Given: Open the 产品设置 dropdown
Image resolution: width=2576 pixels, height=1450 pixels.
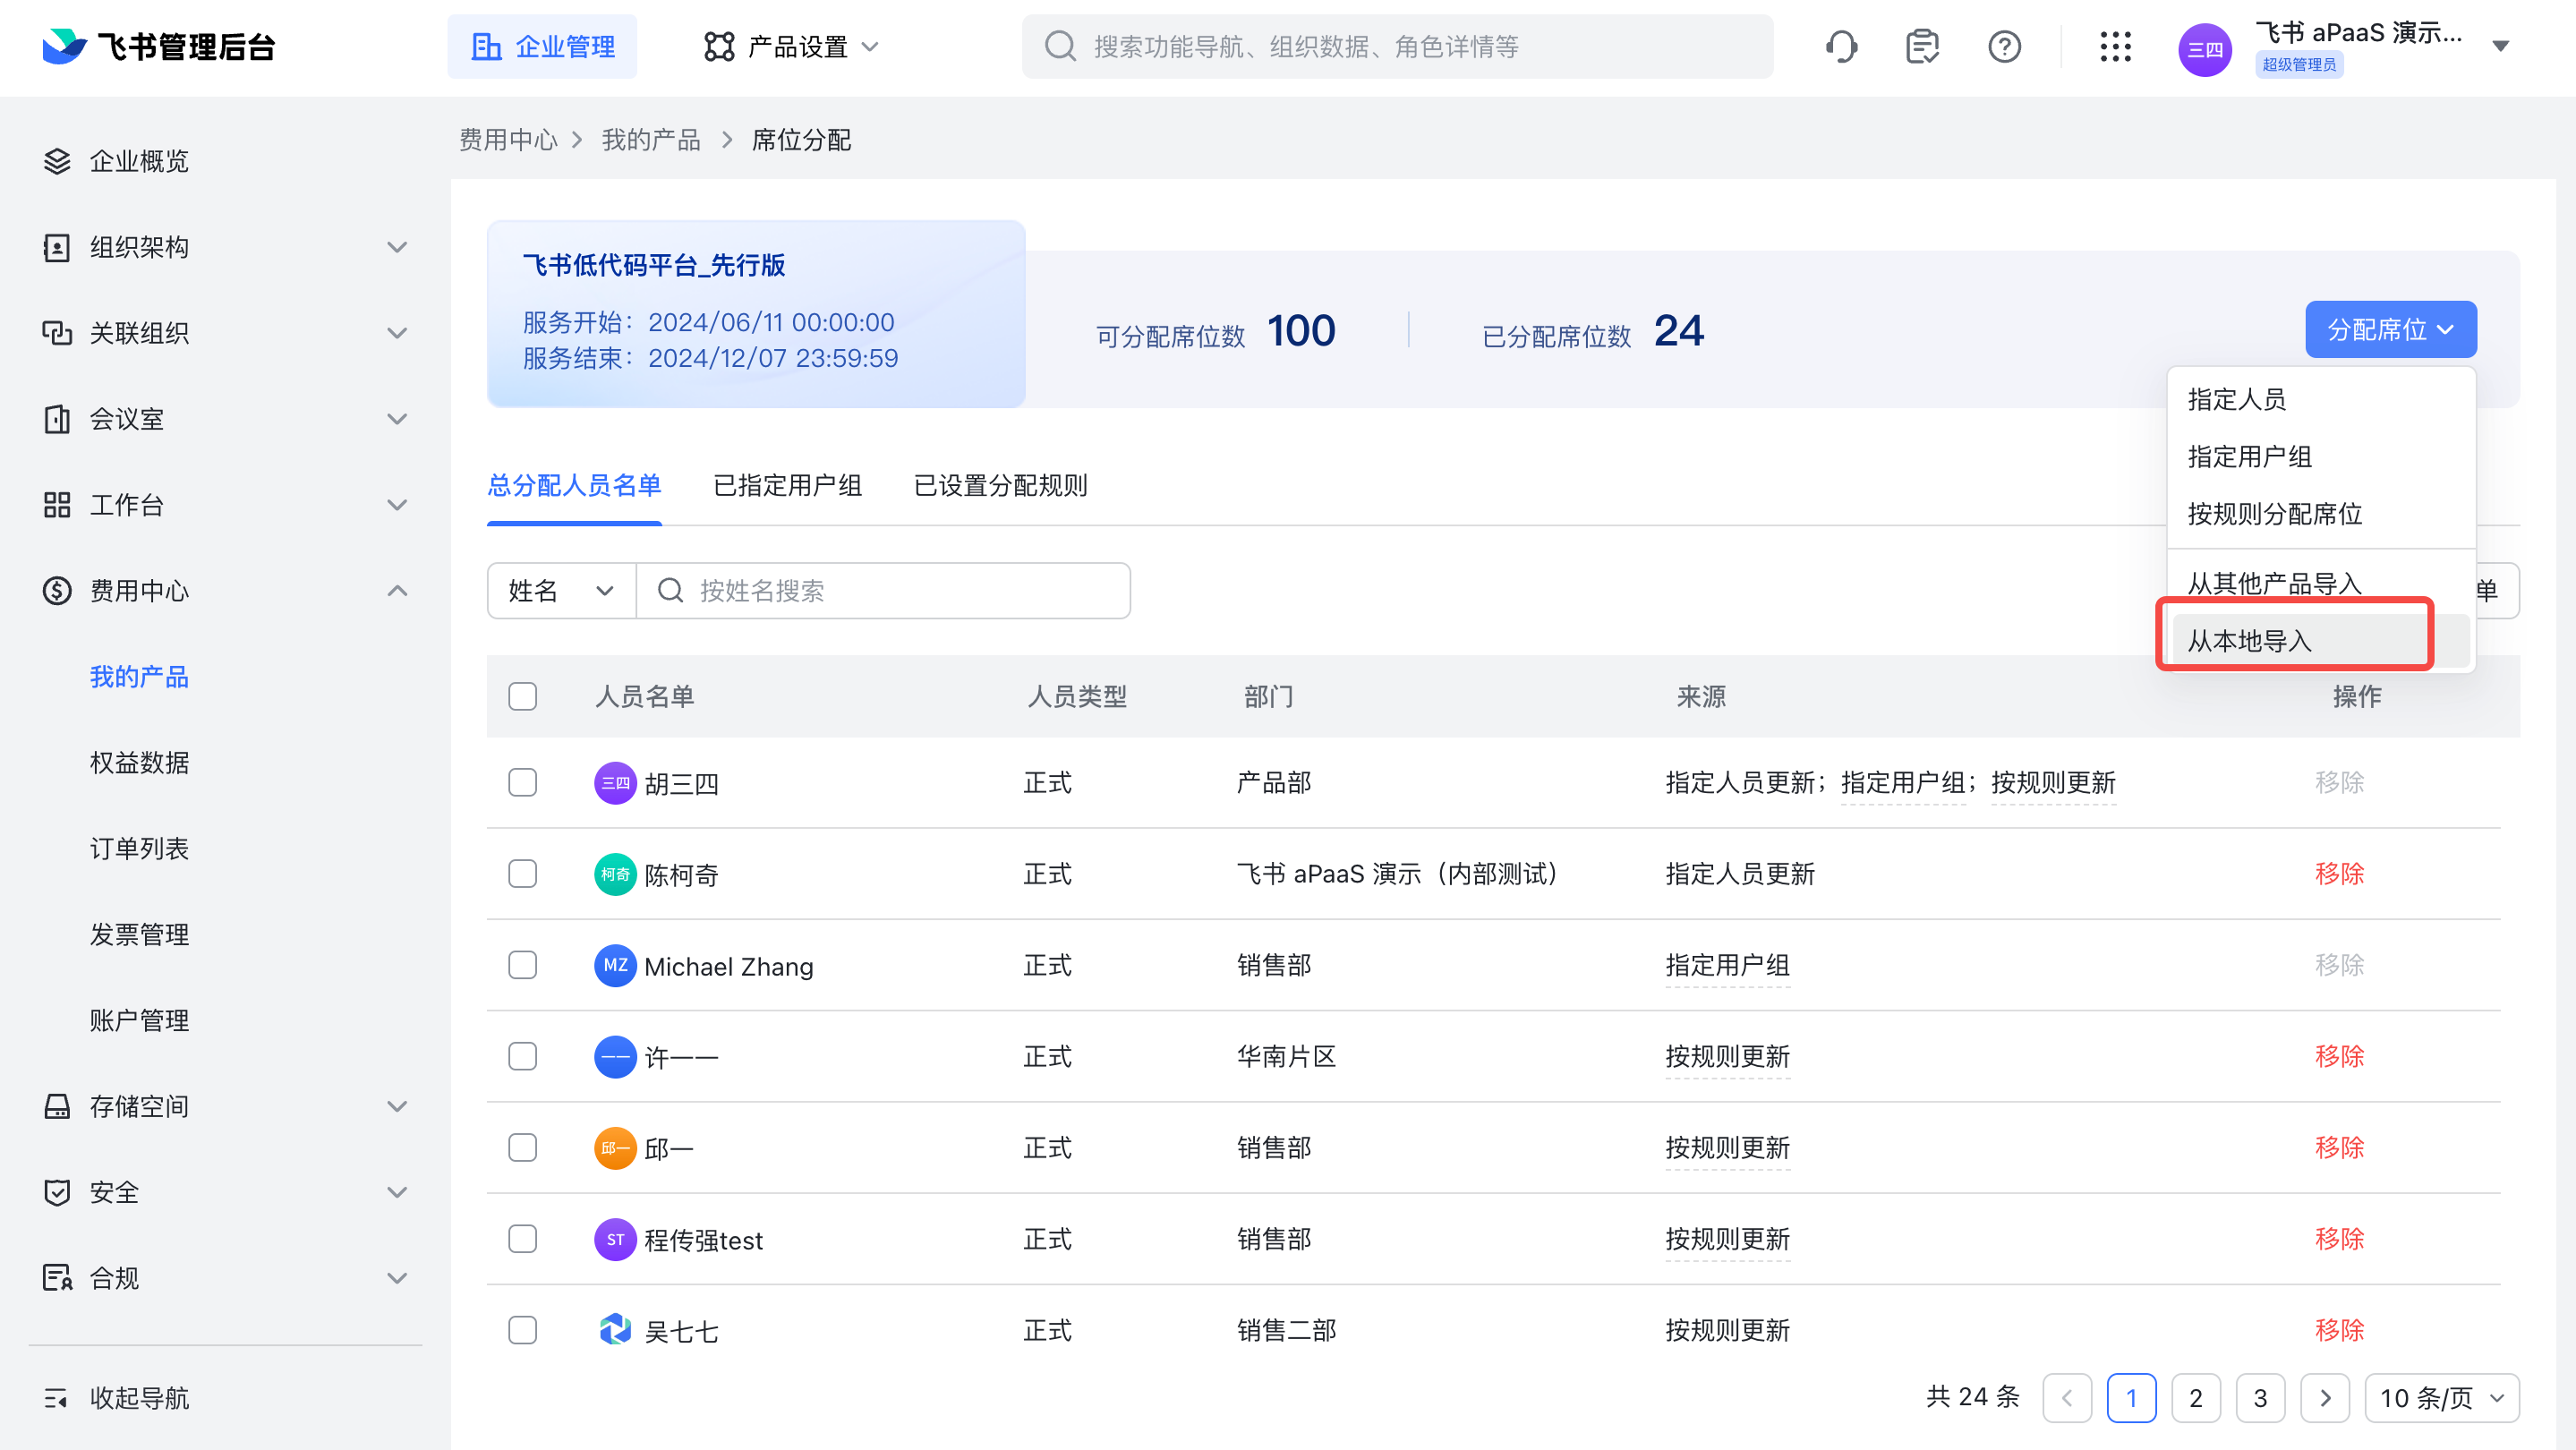Looking at the screenshot, I should pos(791,46).
